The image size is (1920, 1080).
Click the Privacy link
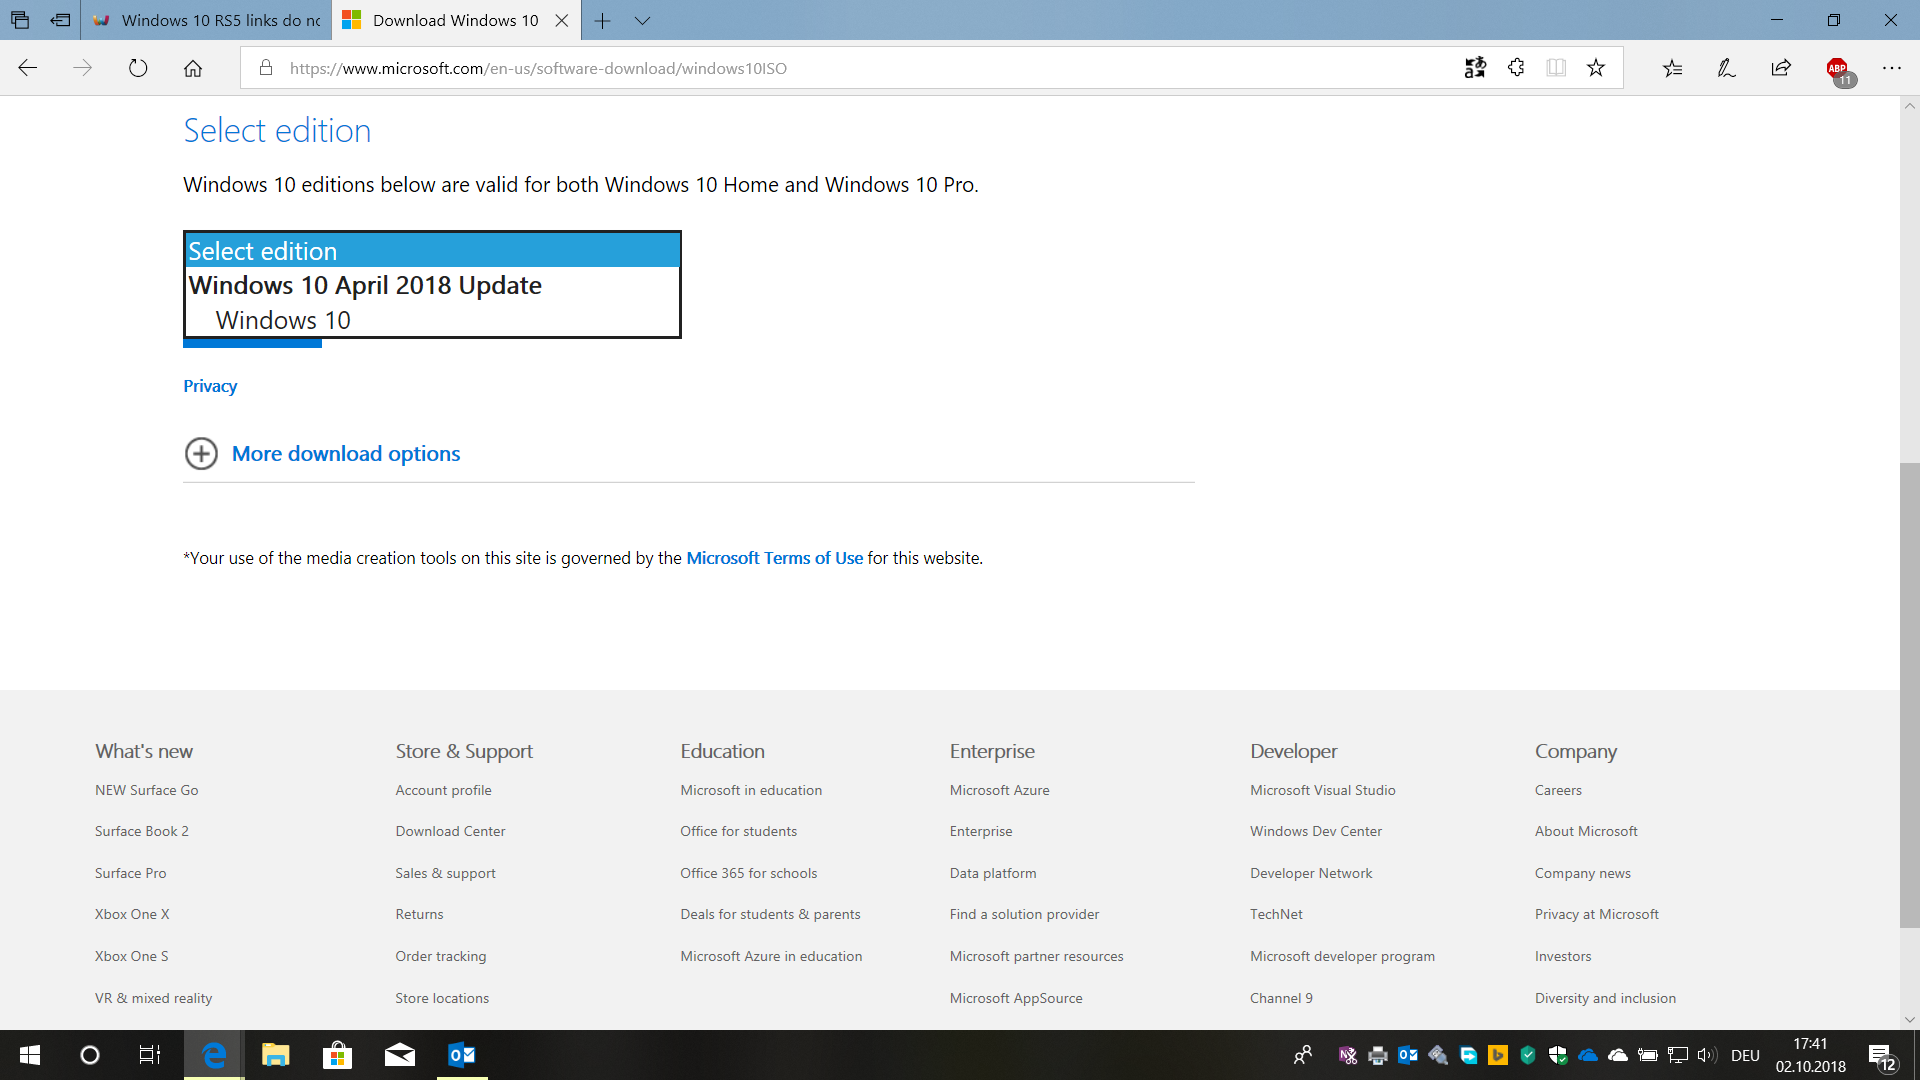tap(210, 386)
